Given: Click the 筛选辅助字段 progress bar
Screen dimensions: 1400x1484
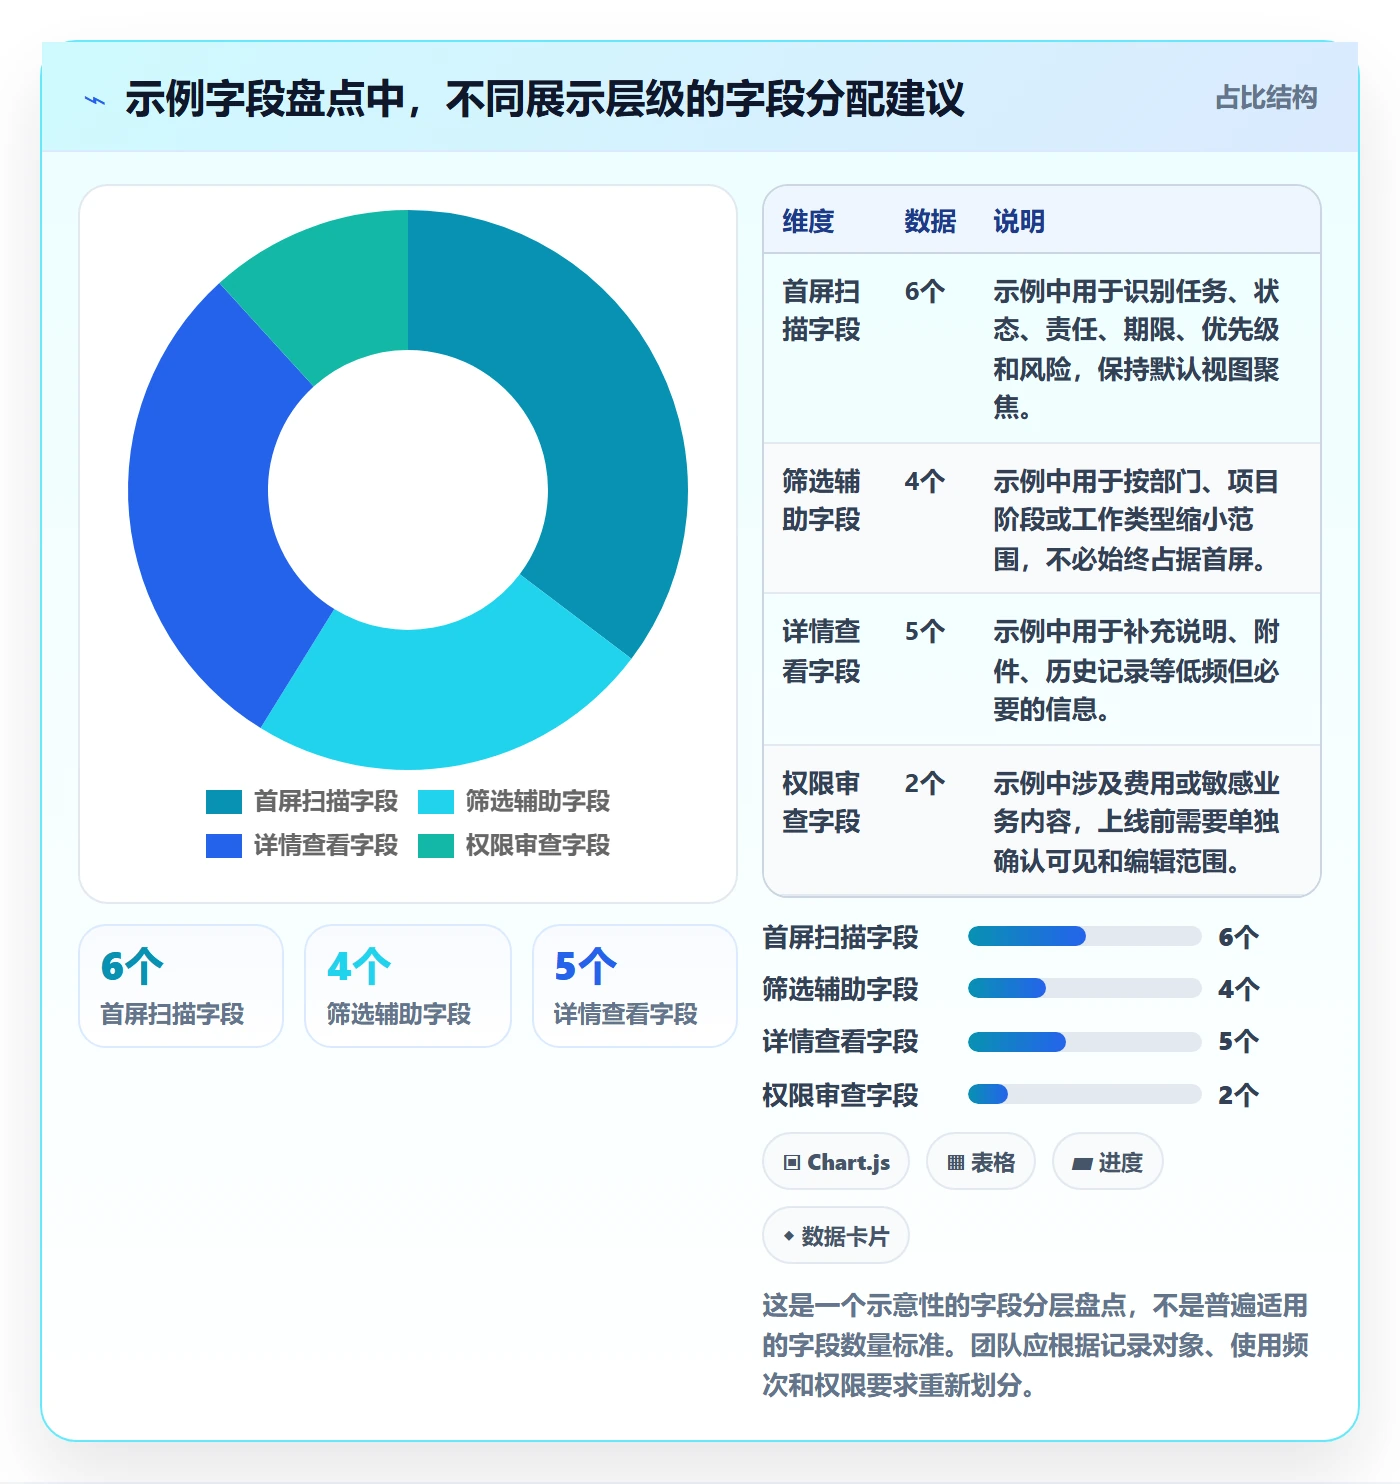Looking at the screenshot, I should coord(1084,988).
